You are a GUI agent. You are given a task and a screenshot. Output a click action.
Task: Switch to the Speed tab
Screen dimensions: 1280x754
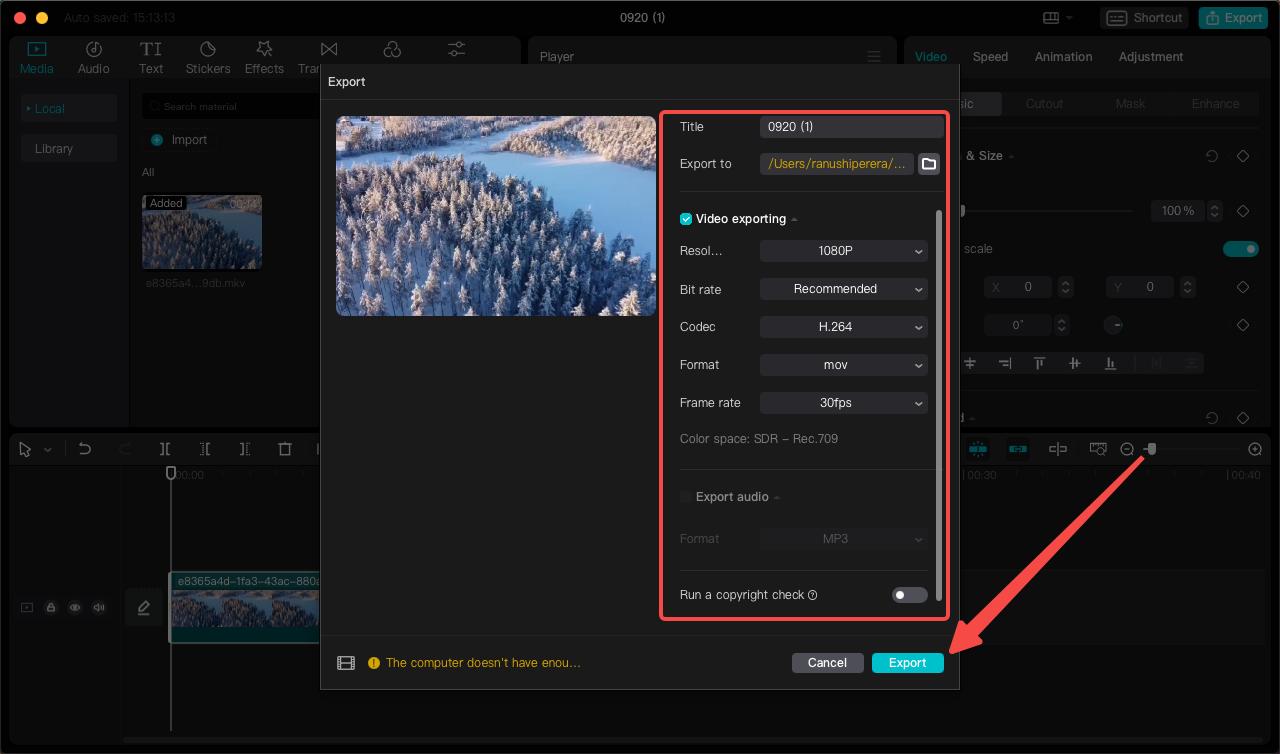tap(990, 56)
